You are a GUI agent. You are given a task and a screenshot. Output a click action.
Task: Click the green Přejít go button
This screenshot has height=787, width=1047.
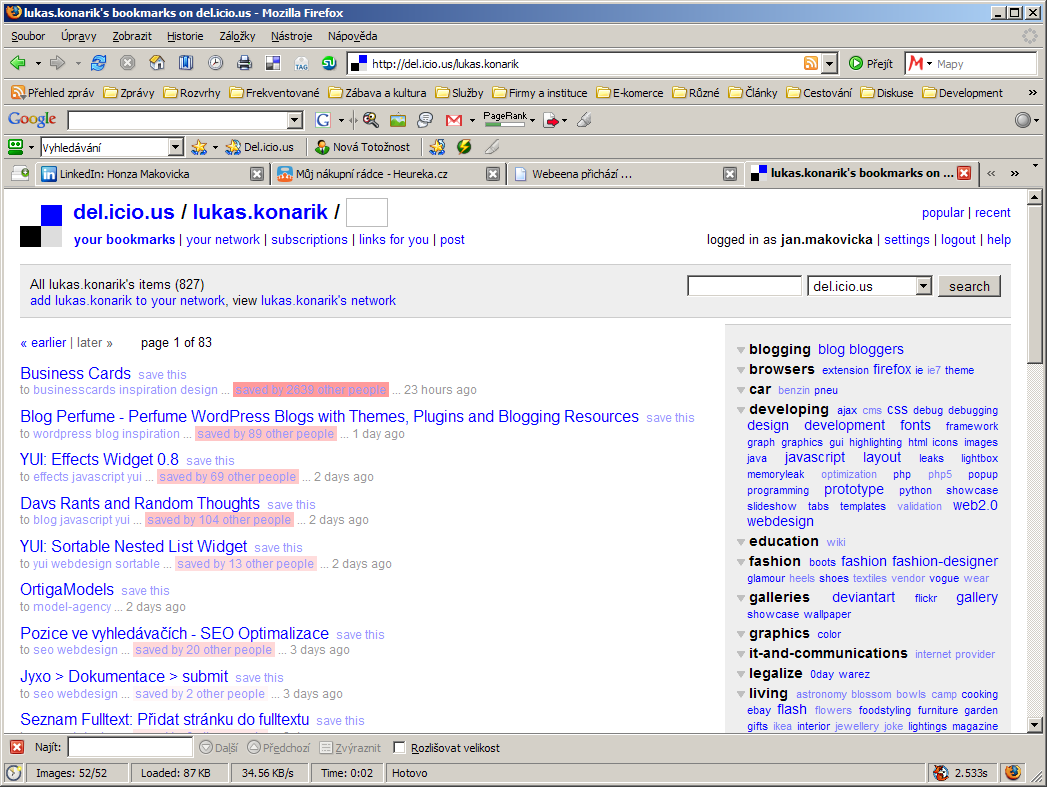(x=871, y=63)
